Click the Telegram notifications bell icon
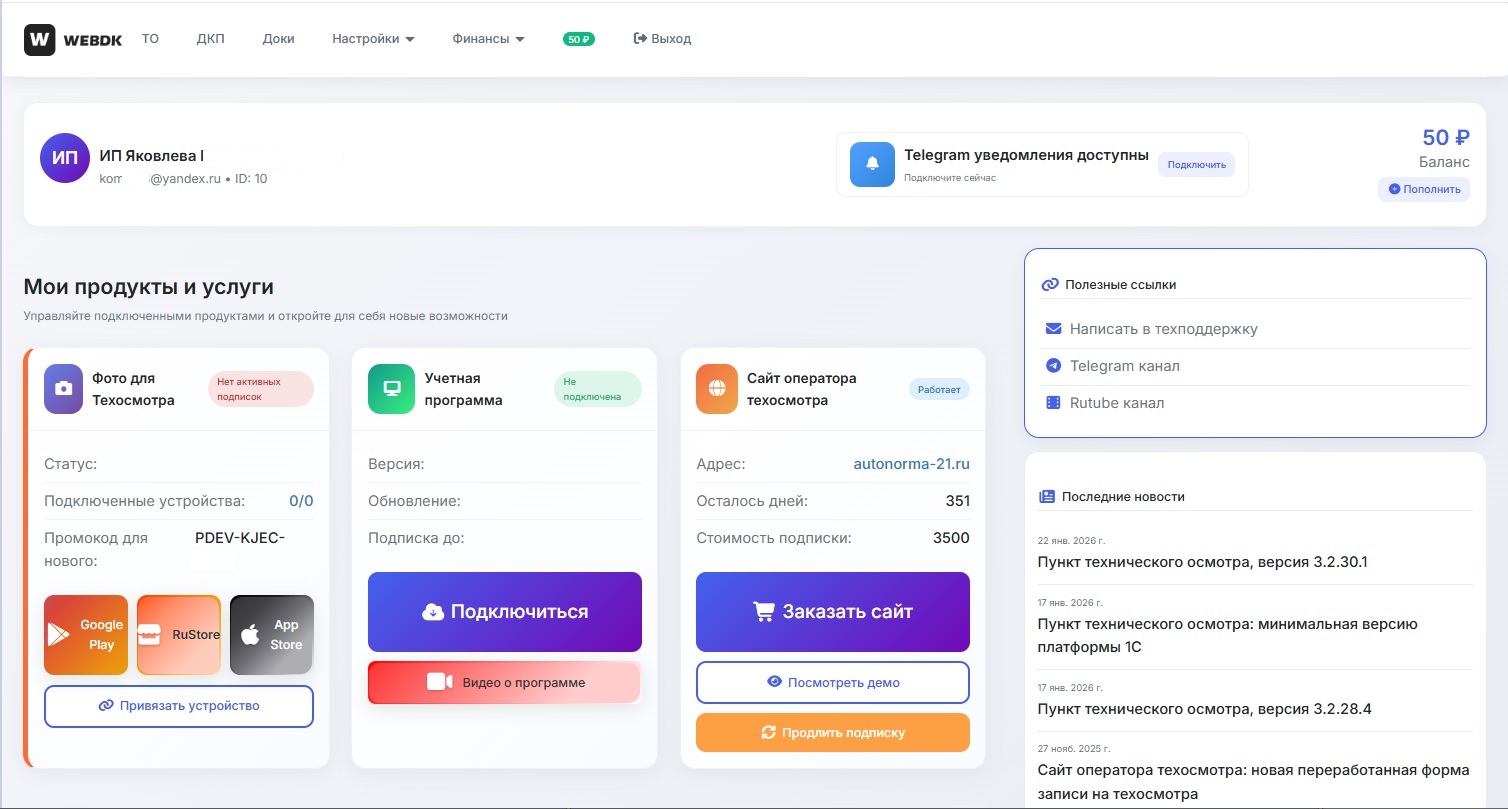 872,164
